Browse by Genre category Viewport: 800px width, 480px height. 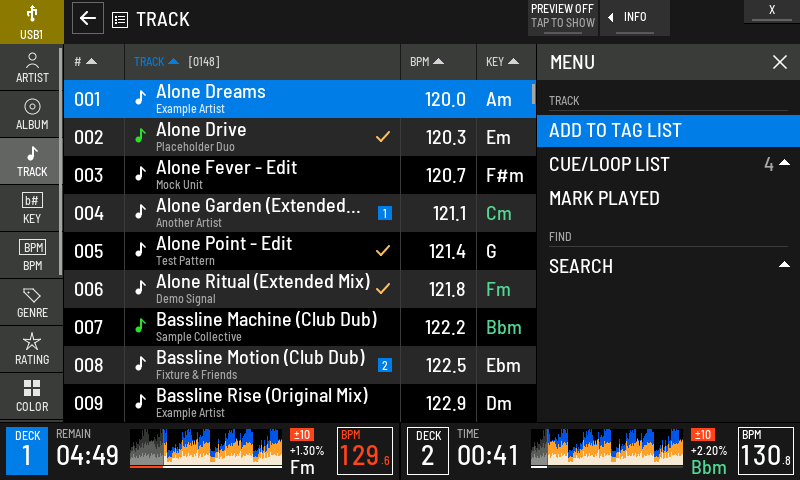(32, 302)
